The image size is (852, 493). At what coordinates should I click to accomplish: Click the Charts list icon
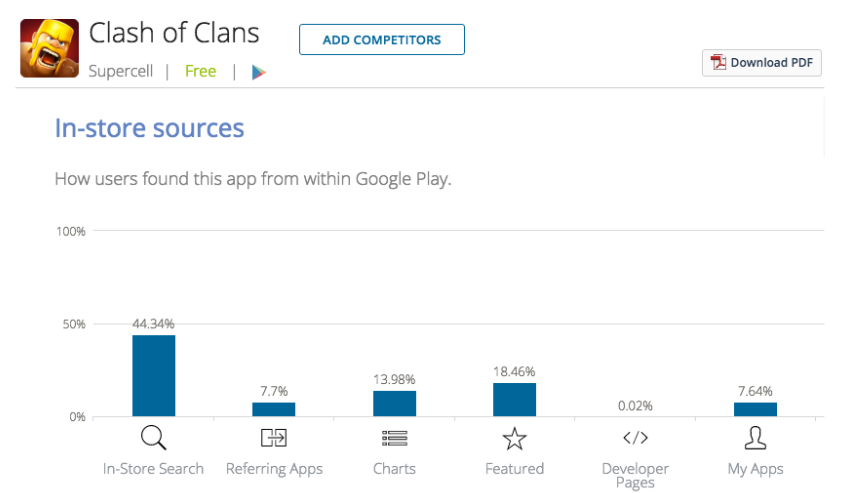click(x=394, y=438)
